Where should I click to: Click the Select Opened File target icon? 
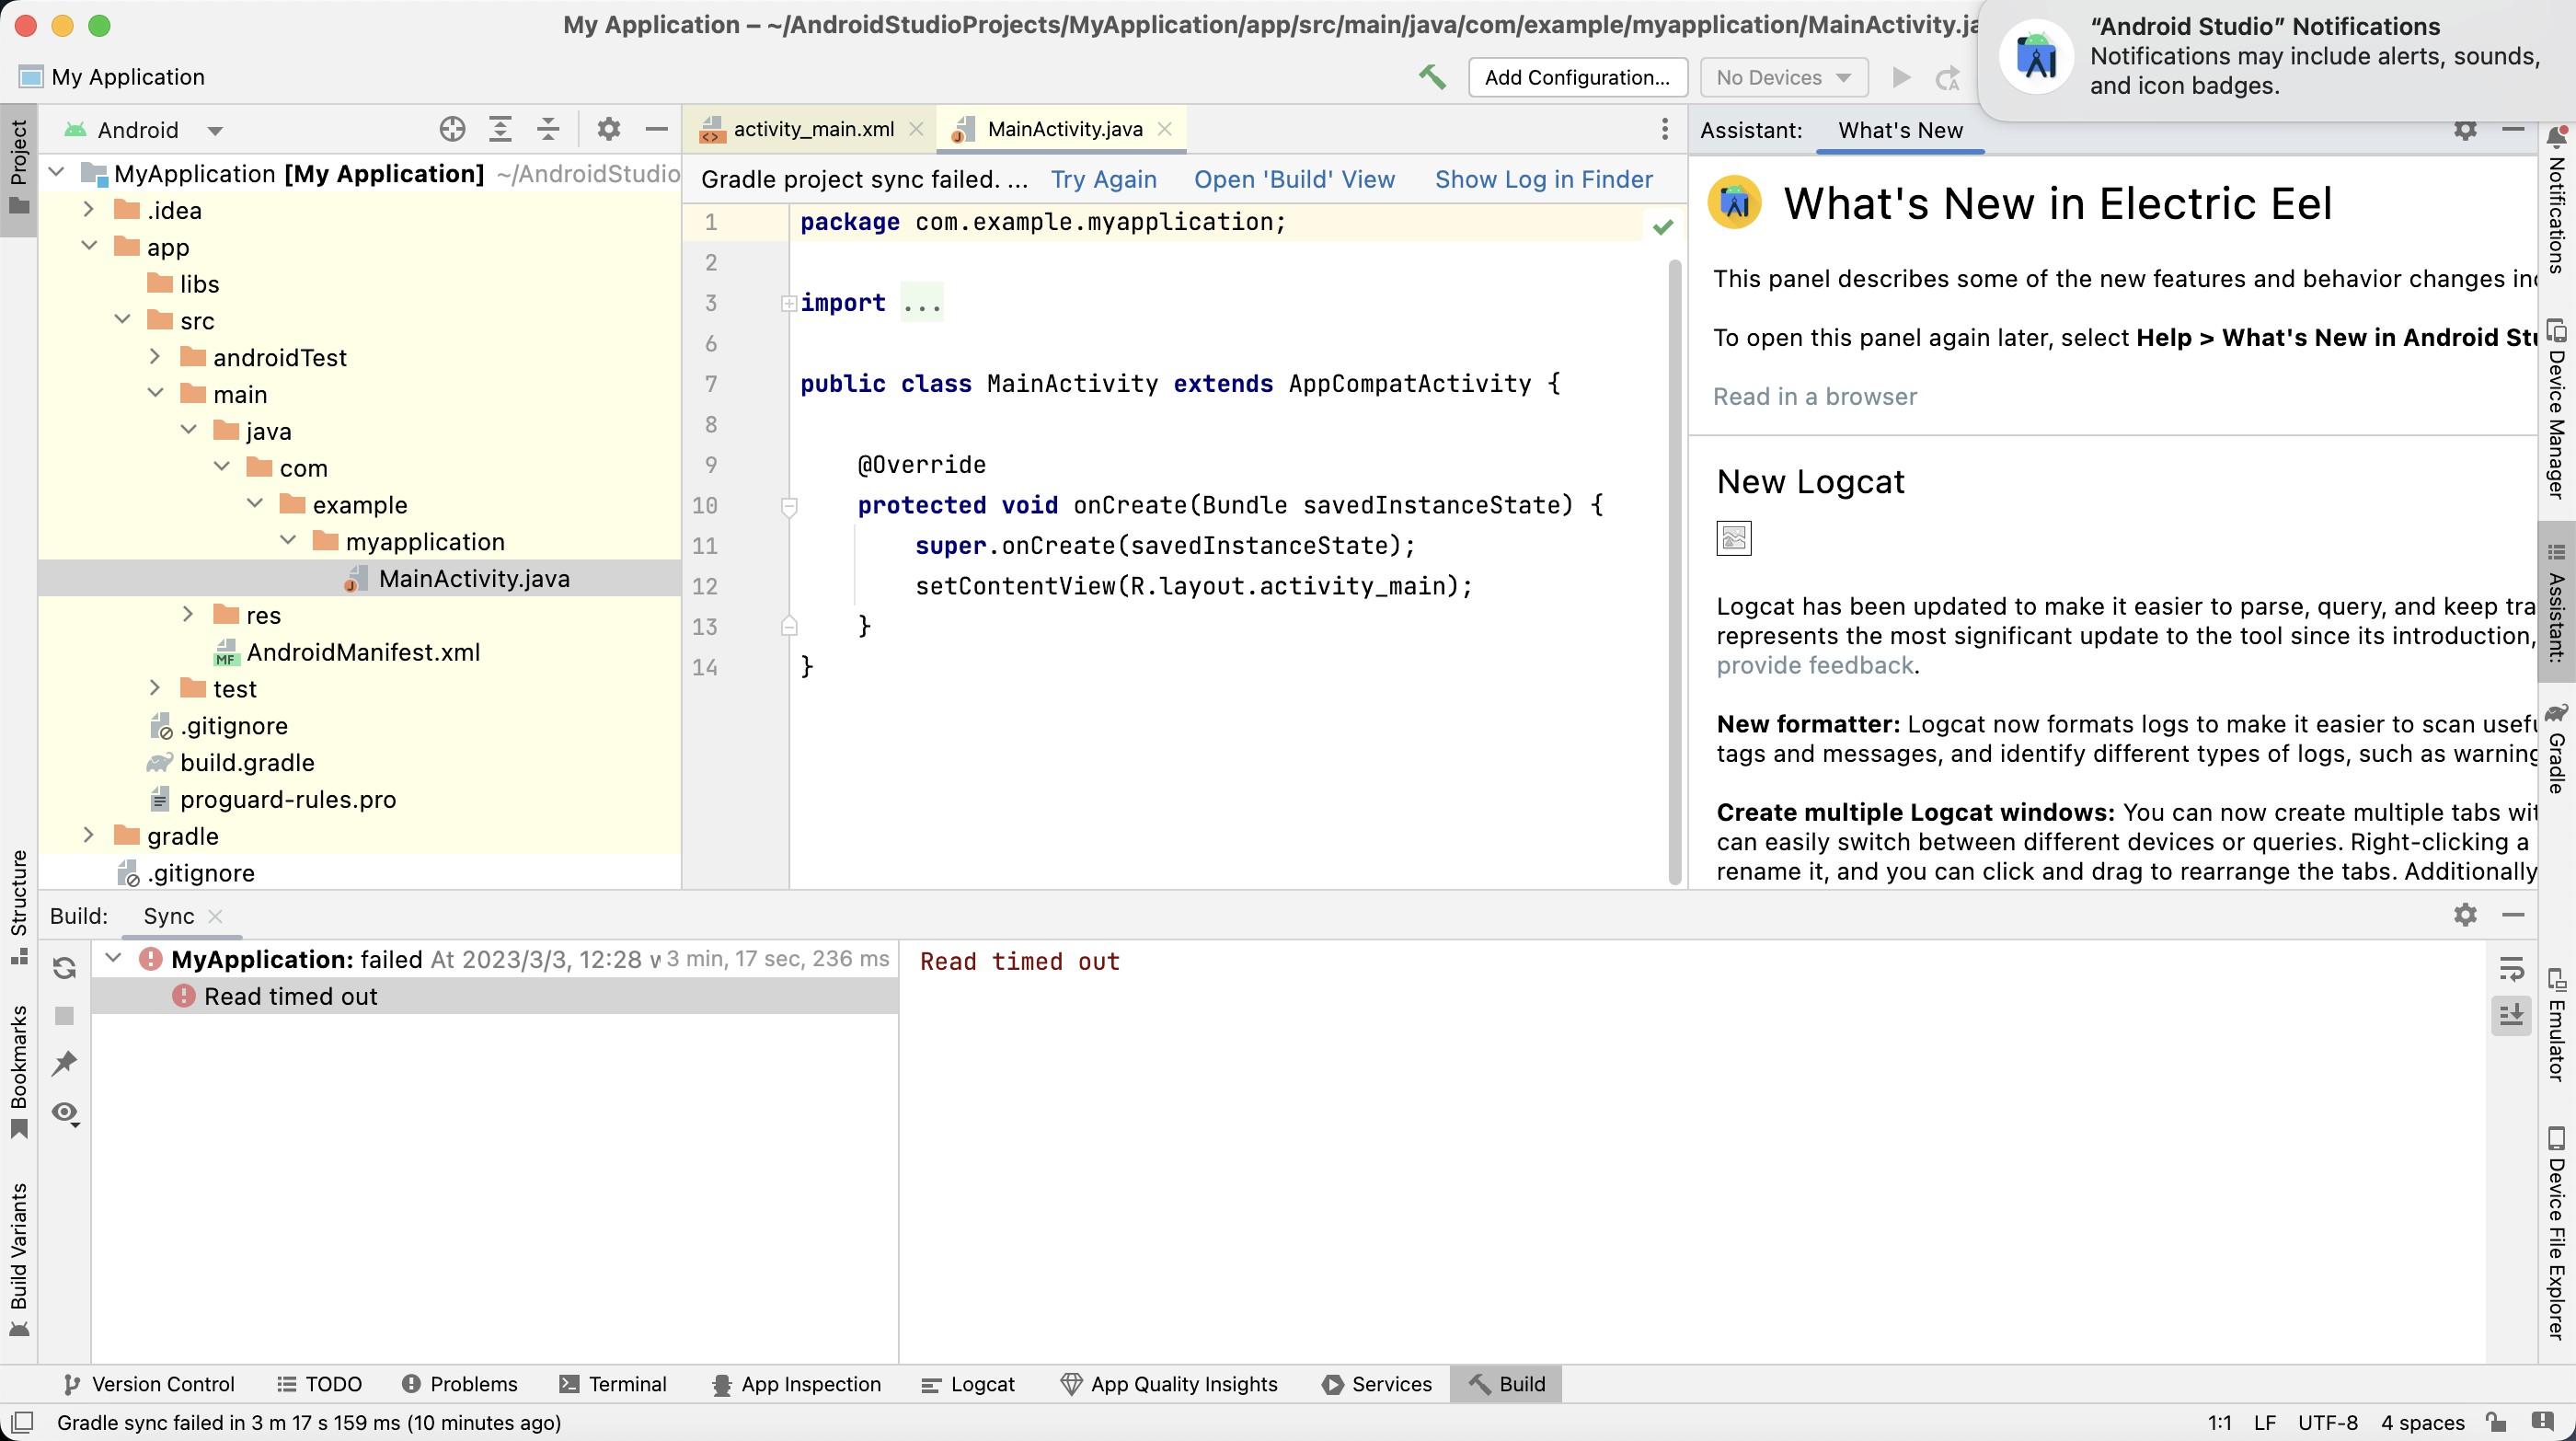(x=452, y=129)
